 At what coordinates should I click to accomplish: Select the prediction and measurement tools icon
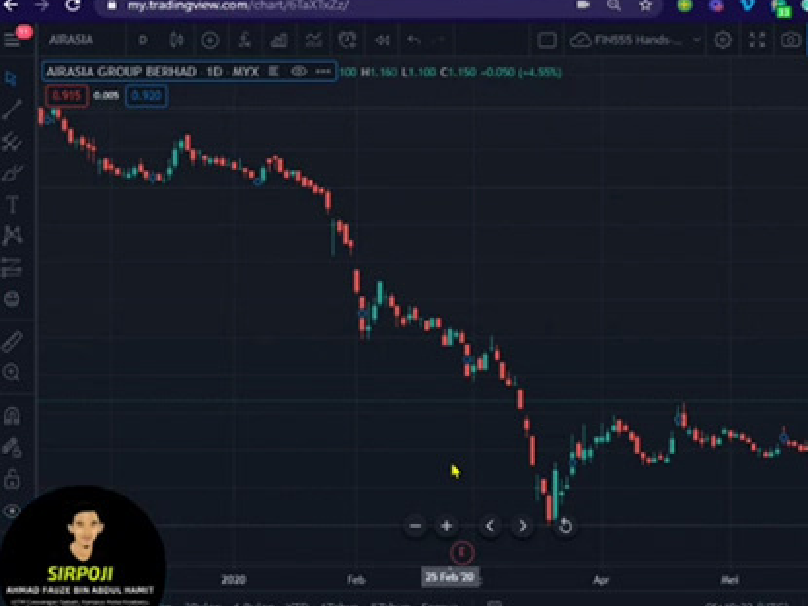(x=11, y=267)
